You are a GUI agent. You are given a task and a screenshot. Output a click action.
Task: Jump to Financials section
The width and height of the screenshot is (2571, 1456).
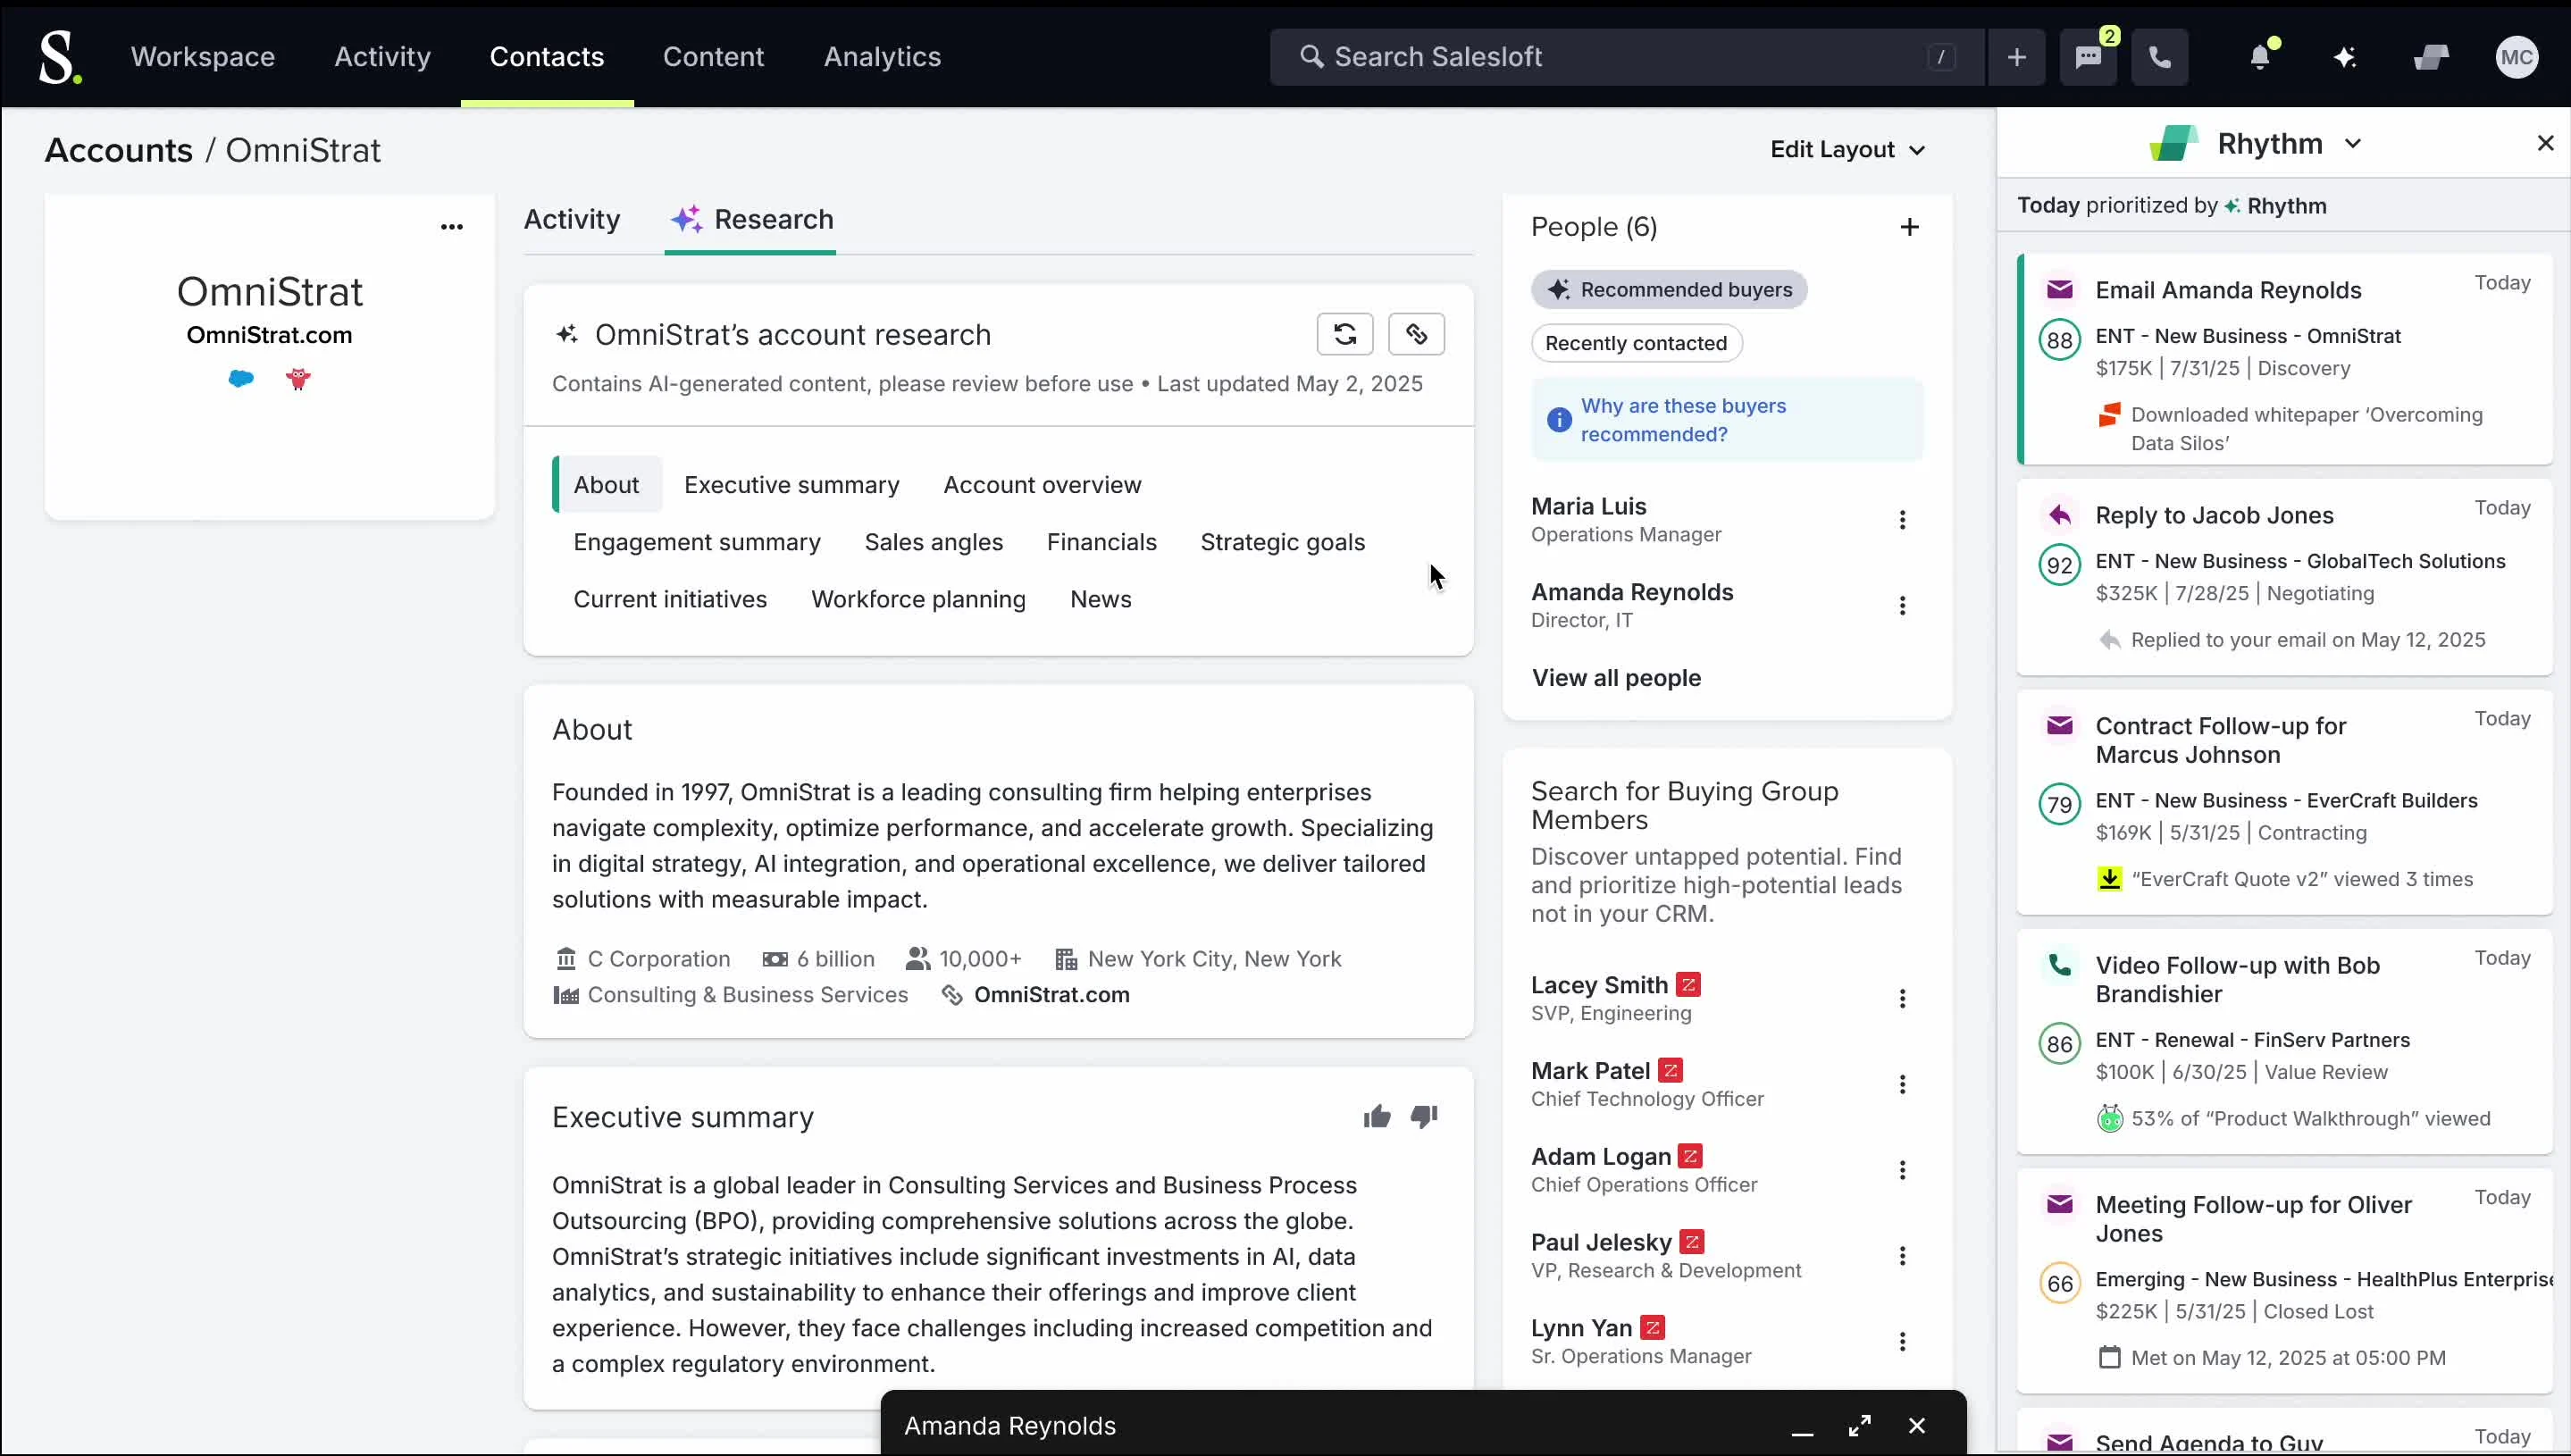tap(1102, 542)
